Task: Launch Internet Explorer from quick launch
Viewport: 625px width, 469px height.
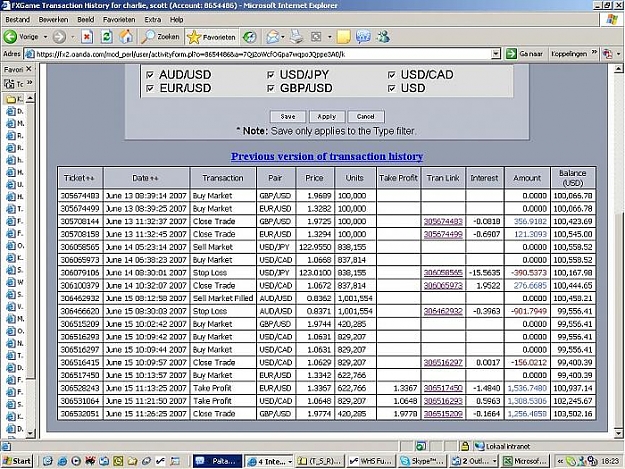Action: tap(62, 461)
